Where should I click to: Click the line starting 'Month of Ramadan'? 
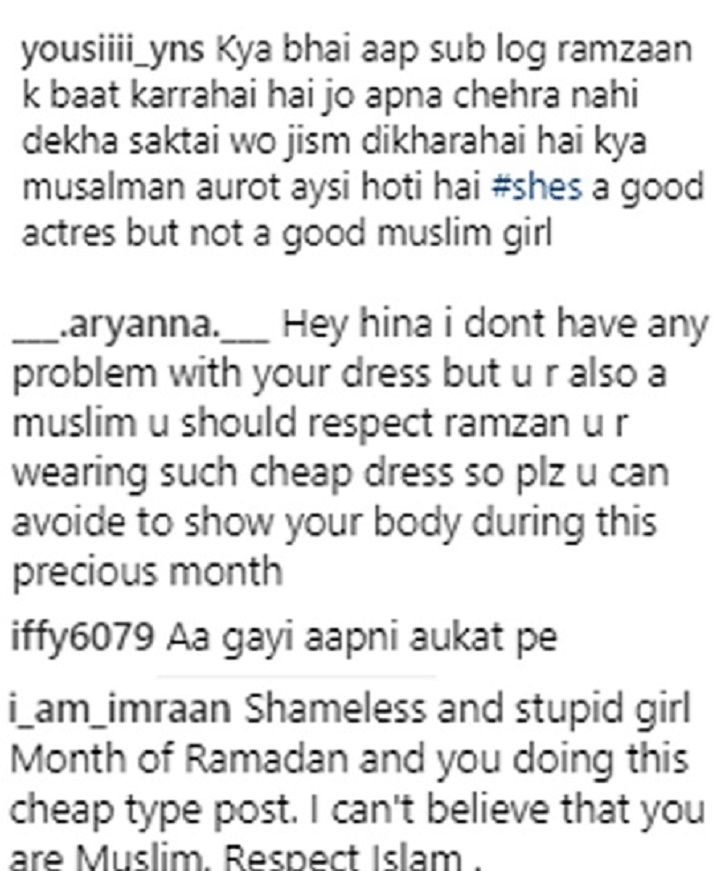click(x=349, y=759)
